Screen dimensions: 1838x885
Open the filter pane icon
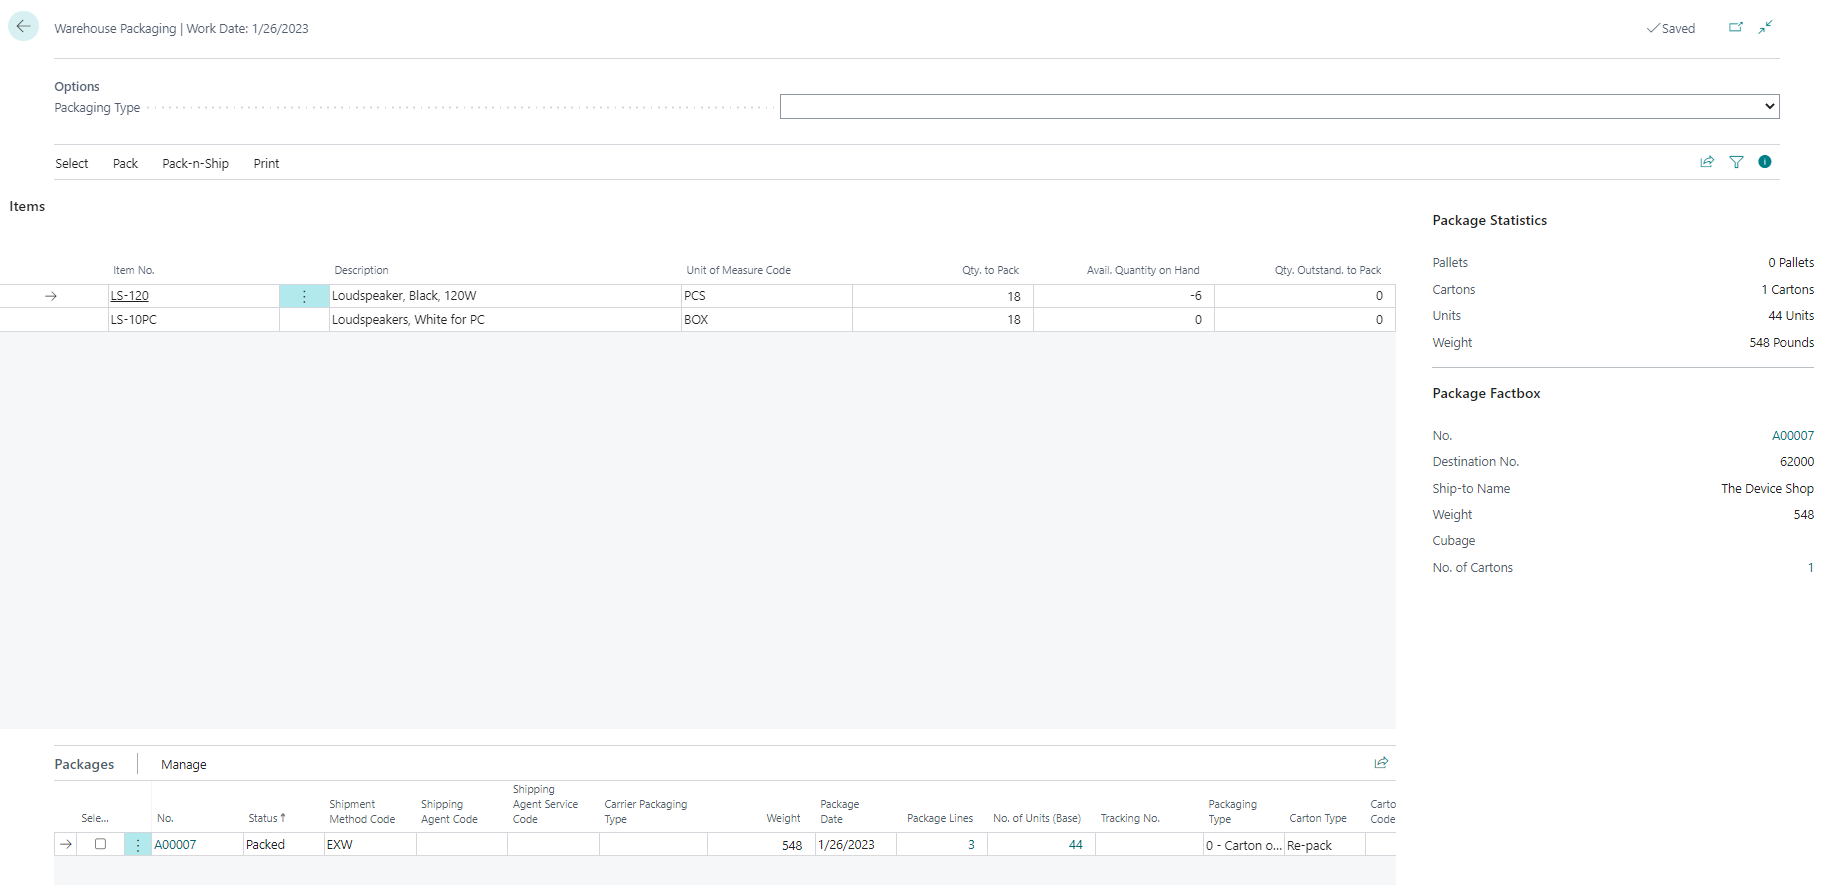[x=1736, y=162]
